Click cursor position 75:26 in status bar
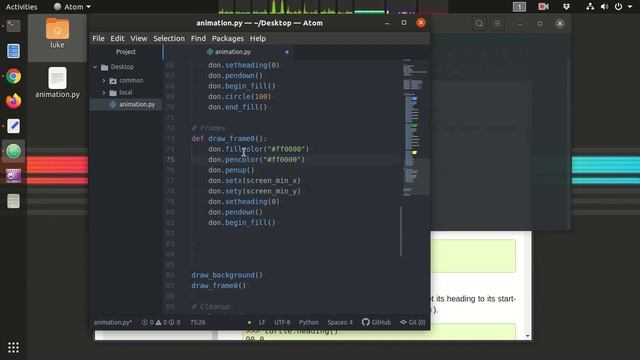The image size is (640, 360). 198,322
